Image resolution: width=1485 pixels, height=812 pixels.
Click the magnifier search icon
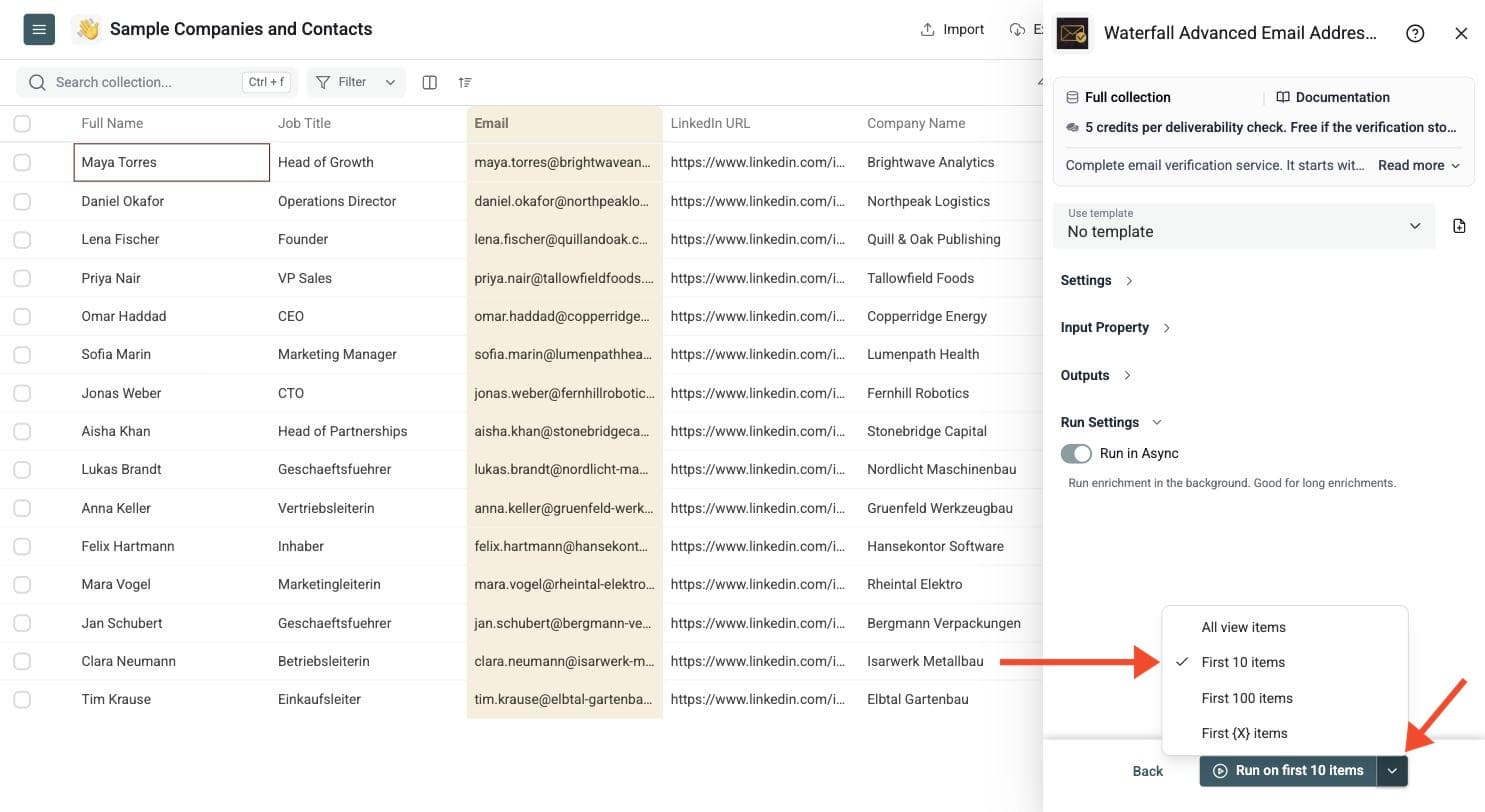37,82
